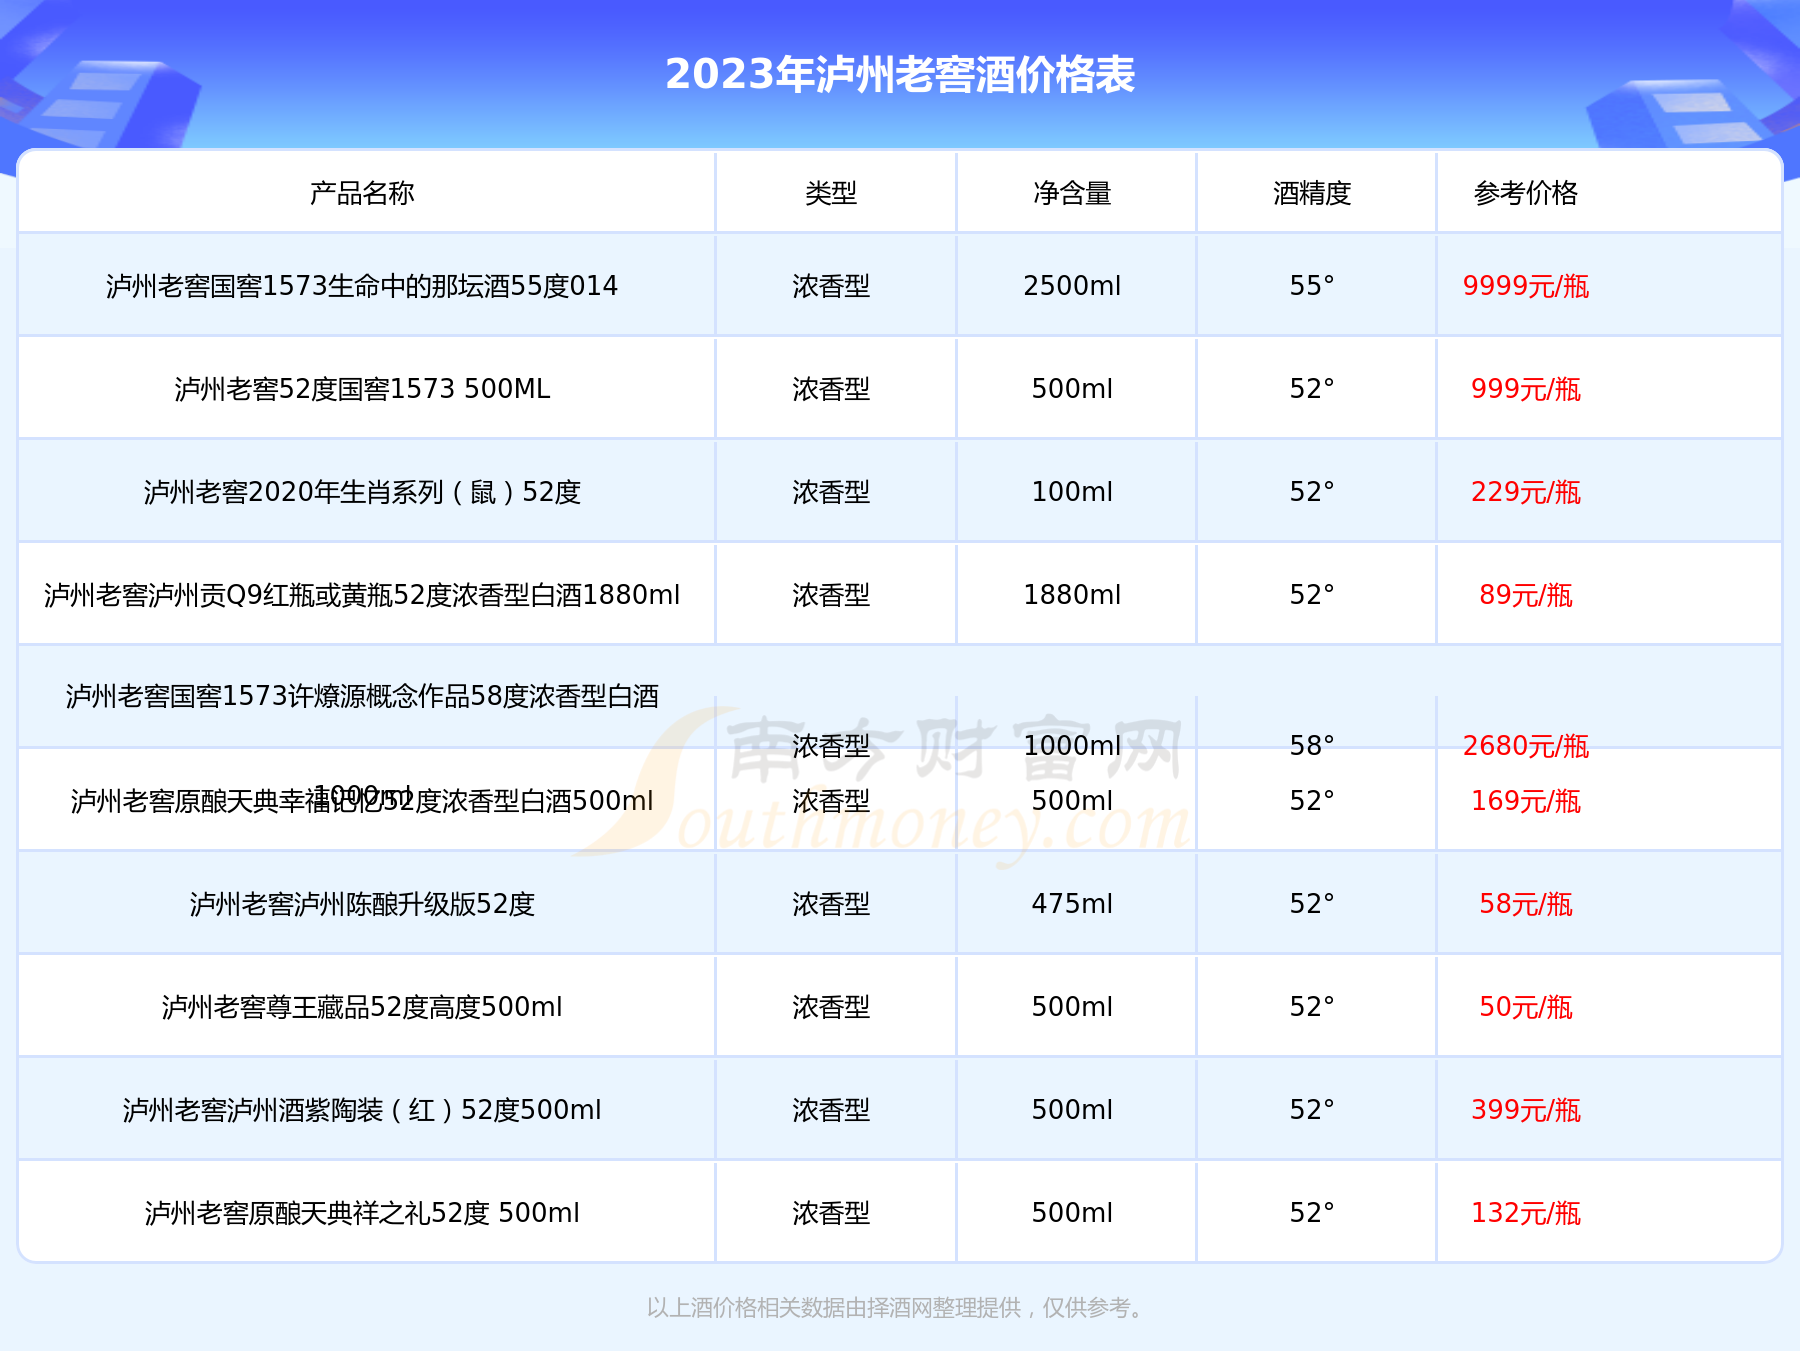
Task: Click 500ml in the 999元/瓶 row
Action: coord(1072,389)
